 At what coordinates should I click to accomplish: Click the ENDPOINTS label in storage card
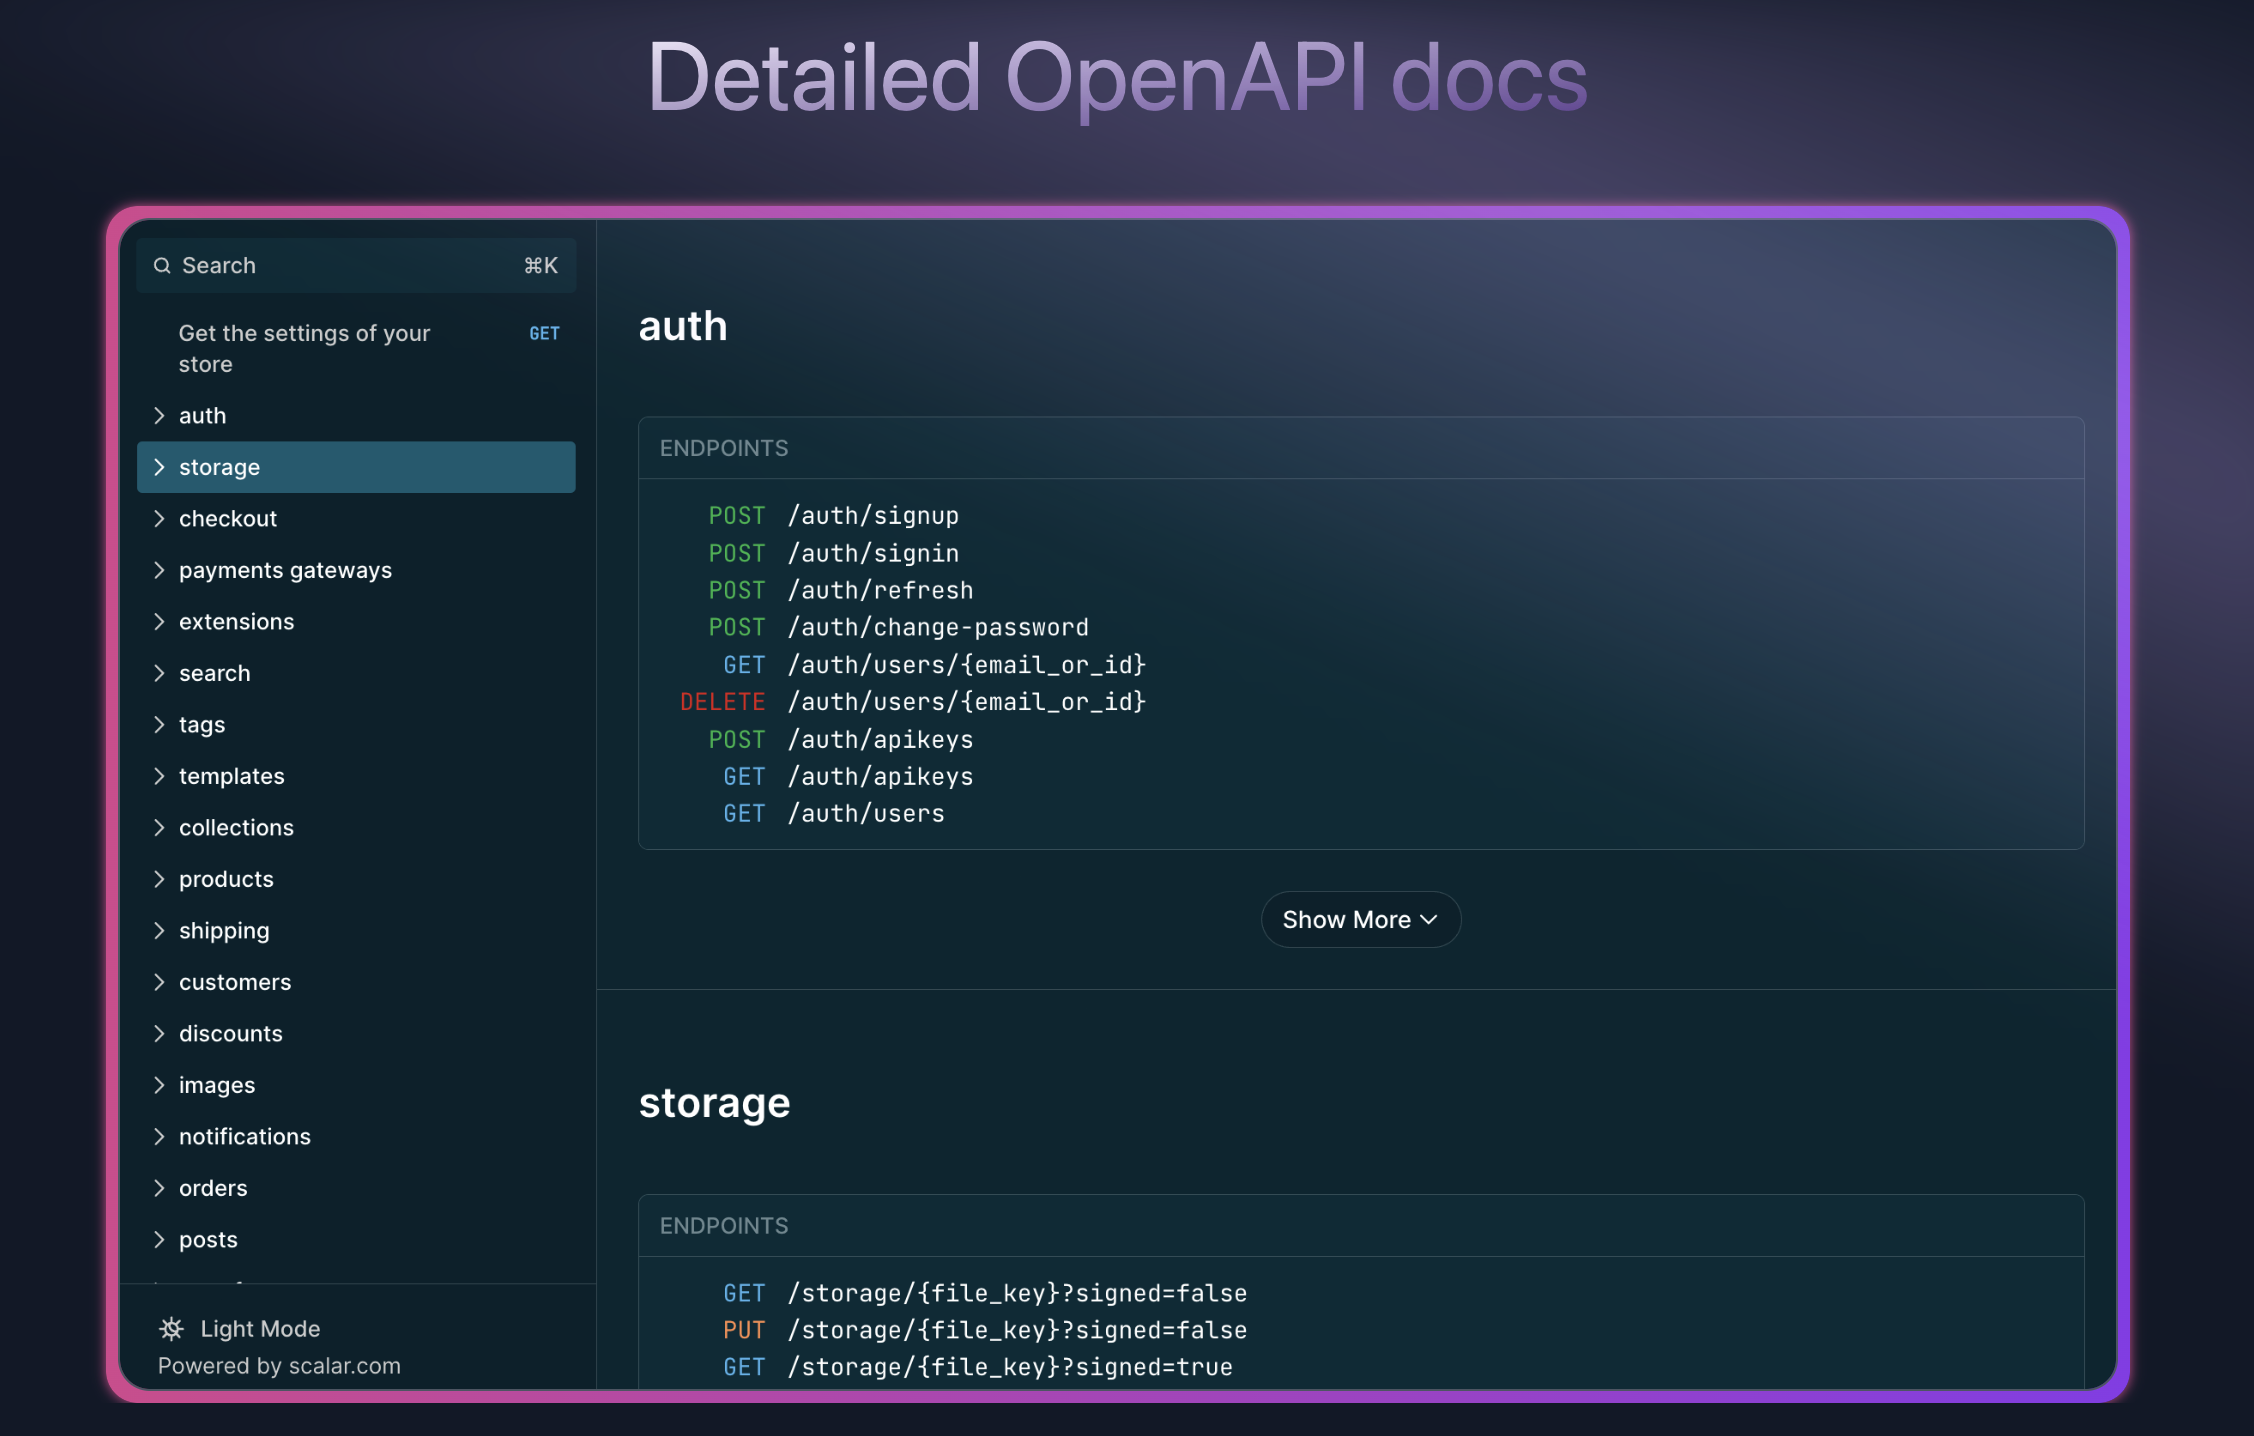point(724,1226)
